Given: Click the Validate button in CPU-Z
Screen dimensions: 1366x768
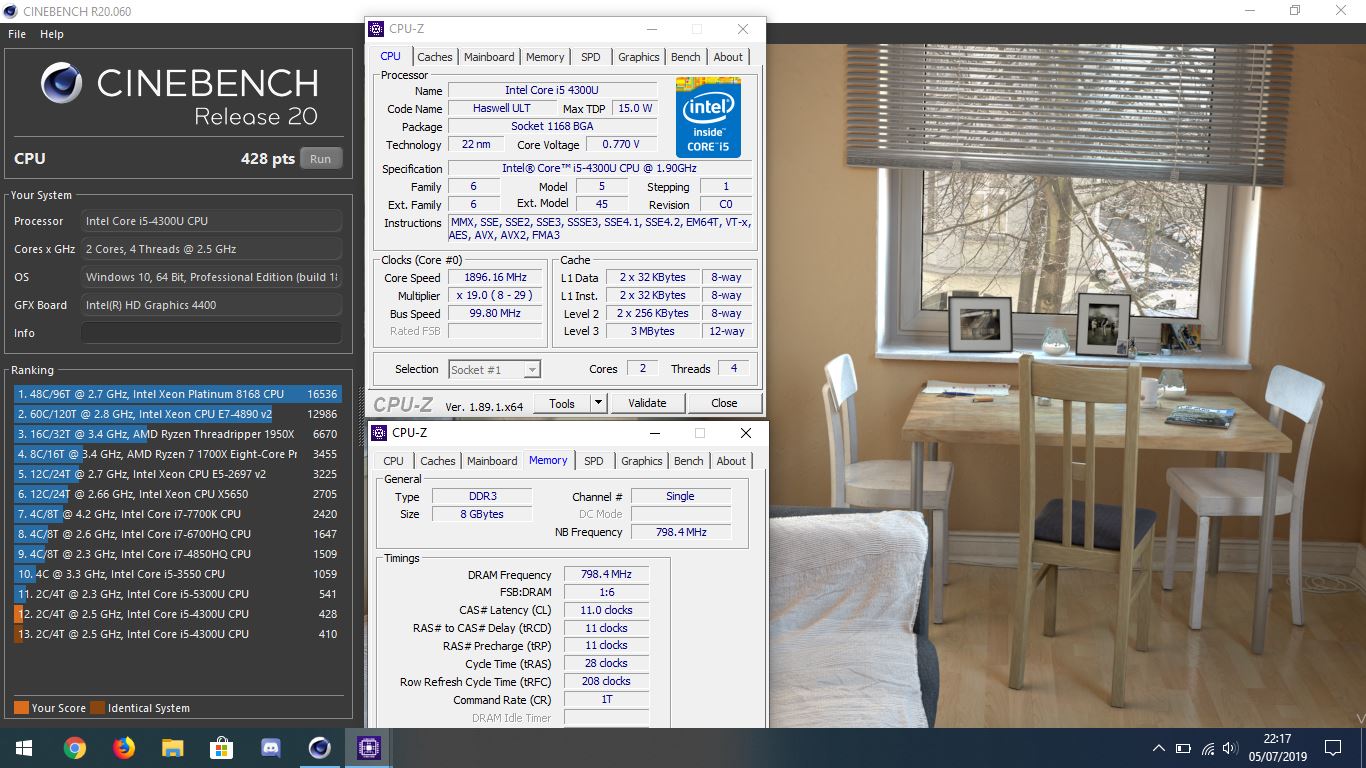Looking at the screenshot, I should coord(647,403).
